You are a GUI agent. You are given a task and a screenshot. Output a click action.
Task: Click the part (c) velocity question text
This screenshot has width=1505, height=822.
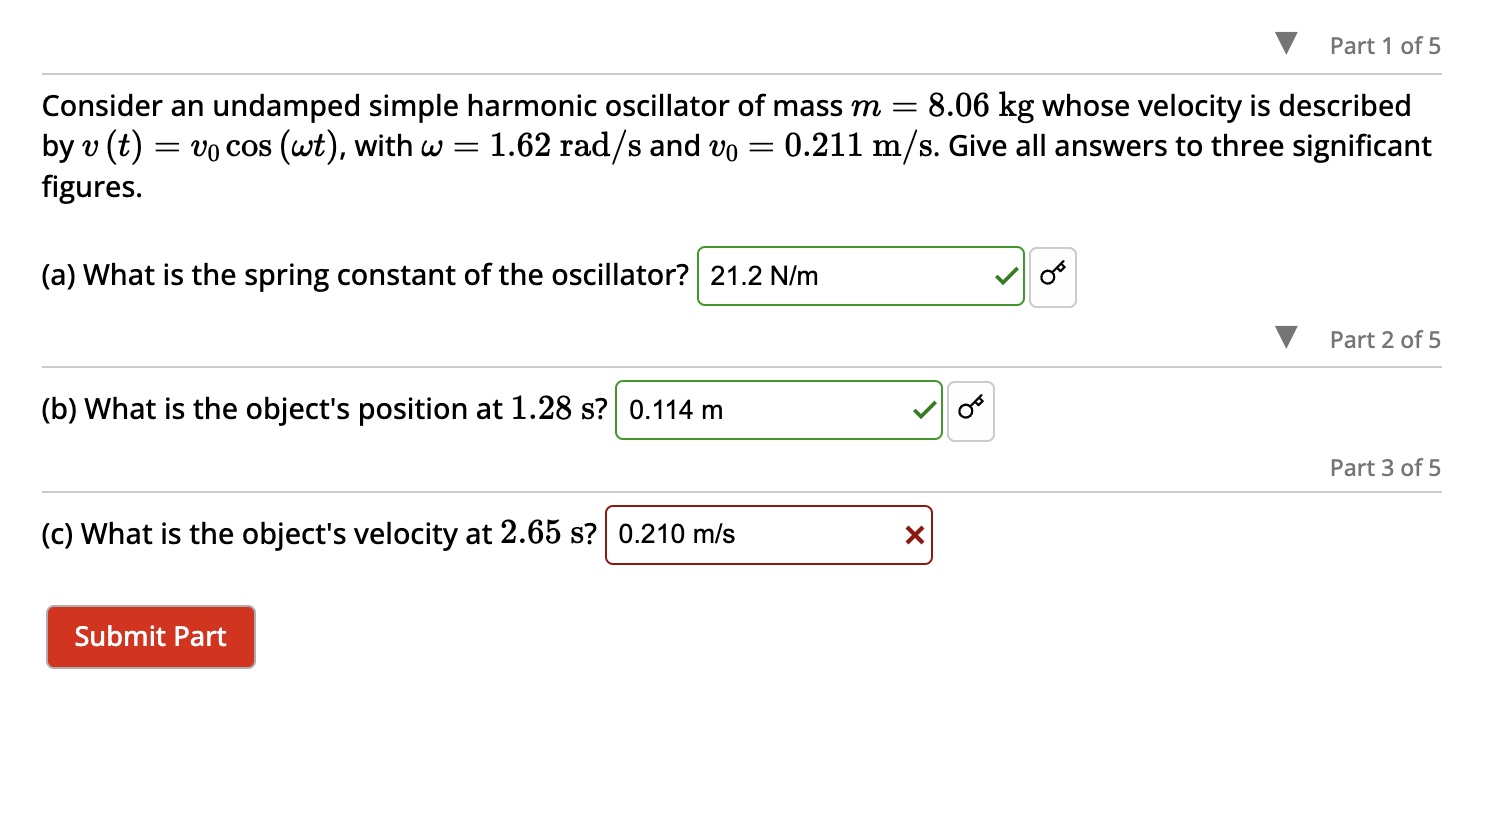(x=318, y=534)
